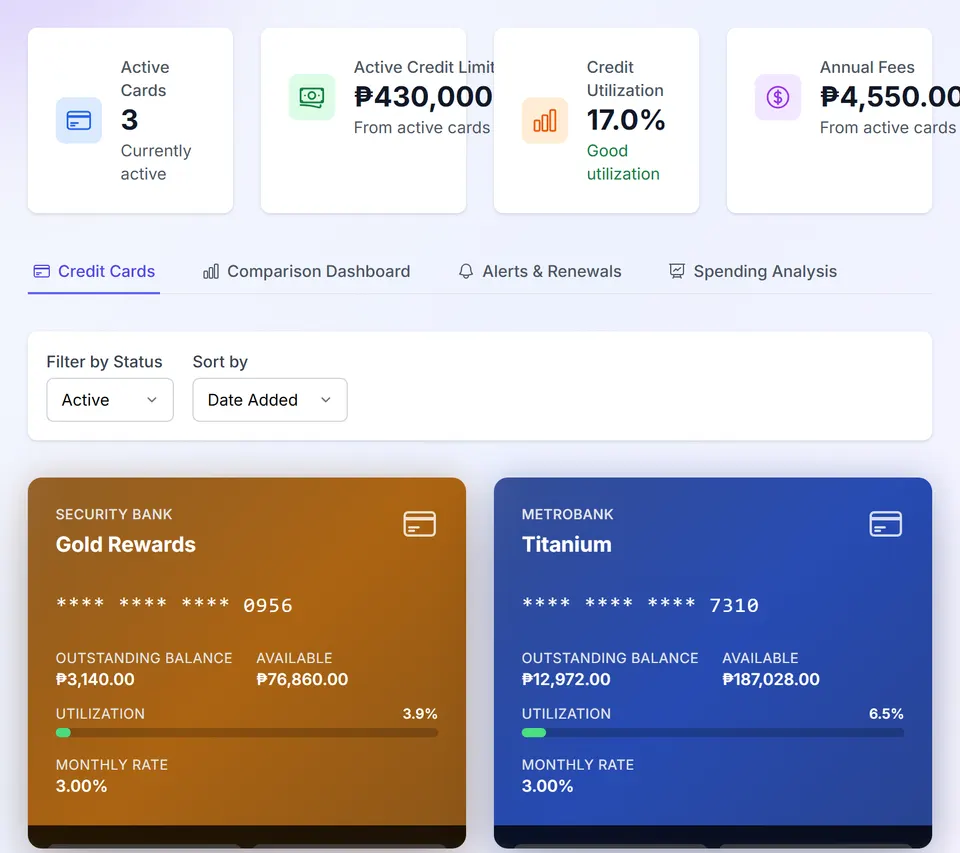The height and width of the screenshot is (853, 960).
Task: Click the METROBANK issuer label
Action: [568, 514]
